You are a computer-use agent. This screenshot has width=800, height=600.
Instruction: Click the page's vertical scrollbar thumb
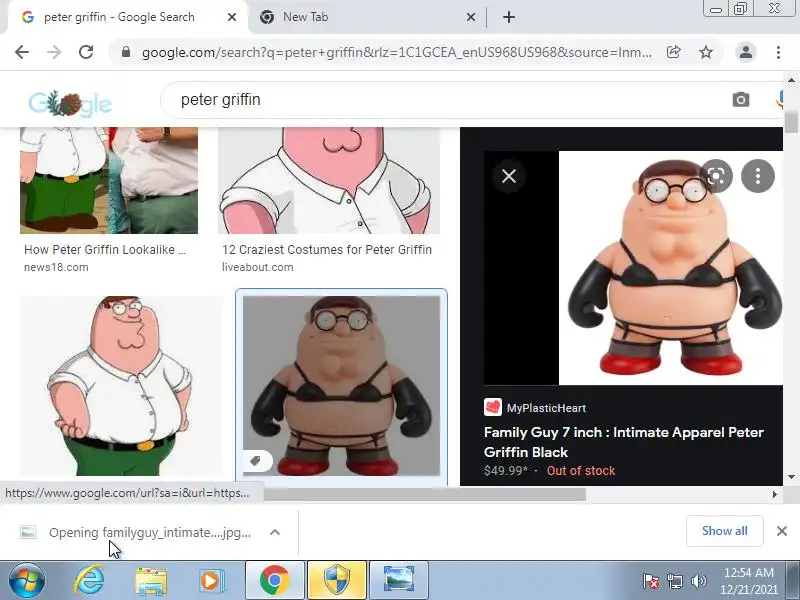(x=791, y=121)
